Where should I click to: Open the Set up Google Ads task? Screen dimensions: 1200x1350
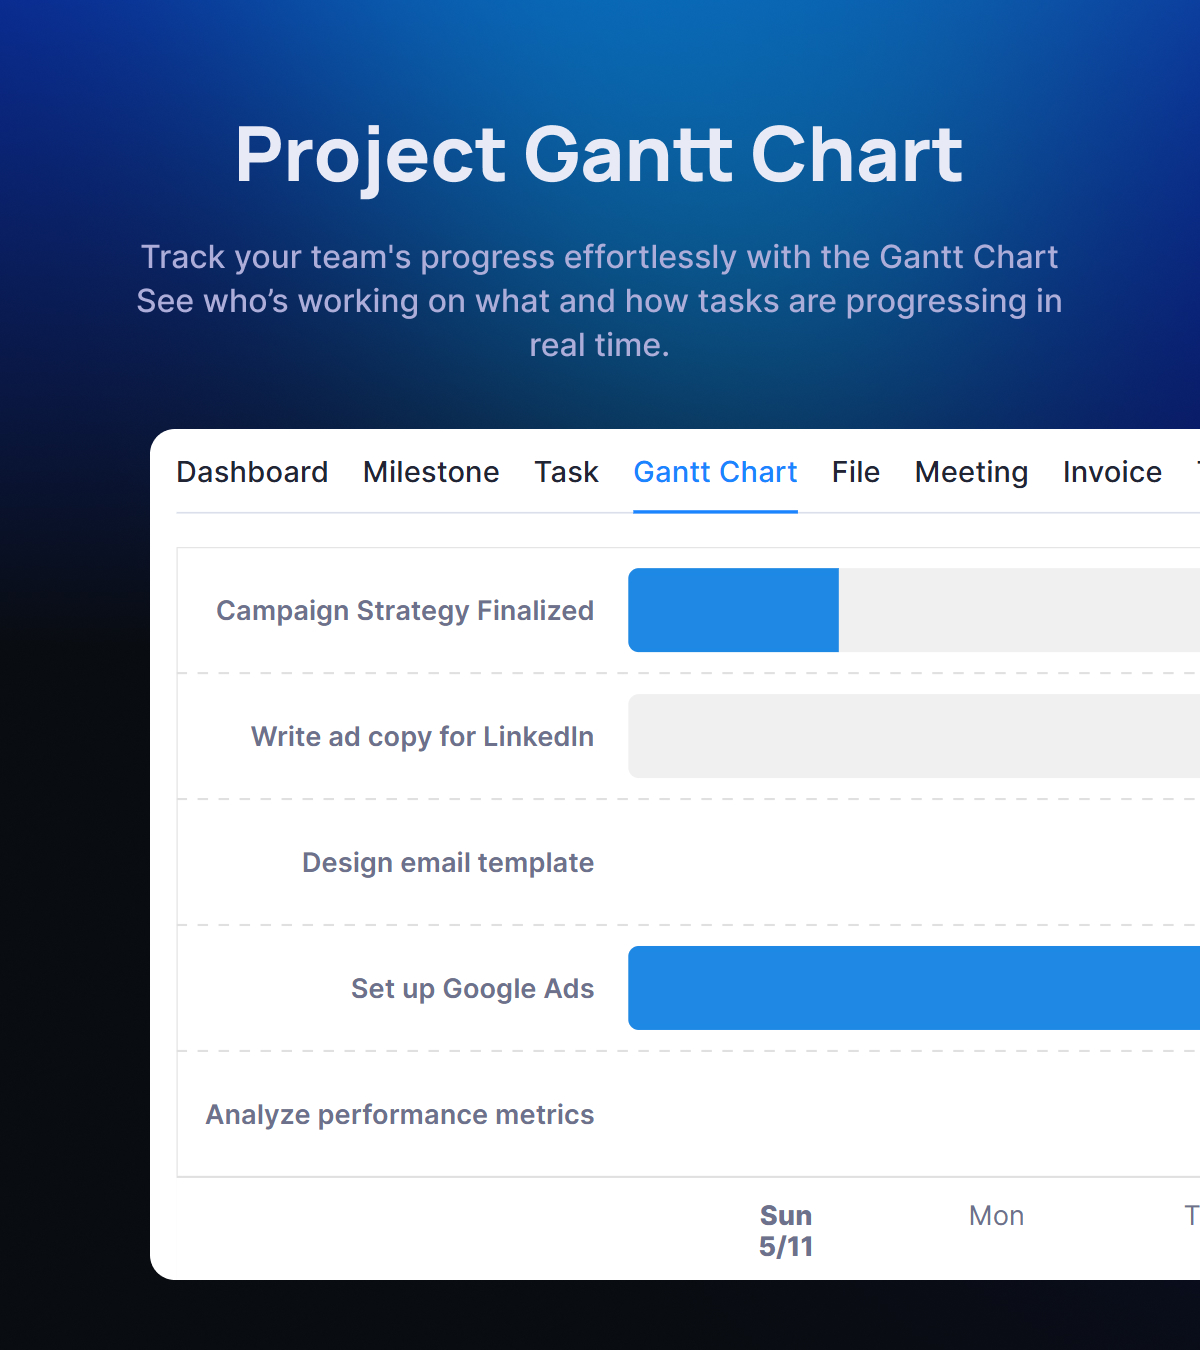point(472,988)
